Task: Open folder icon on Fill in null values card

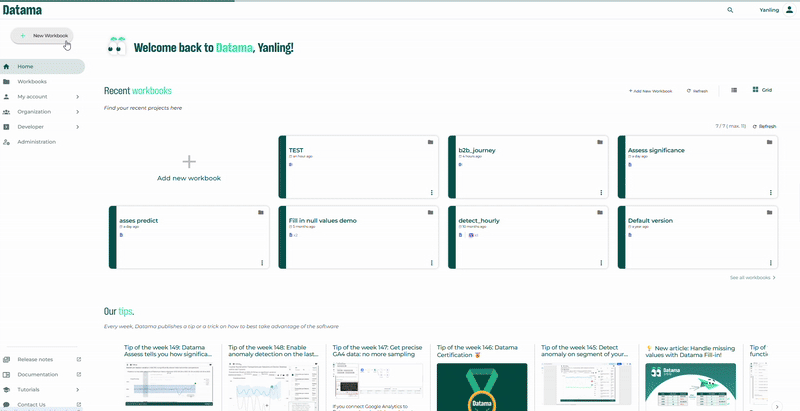Action: coord(431,212)
